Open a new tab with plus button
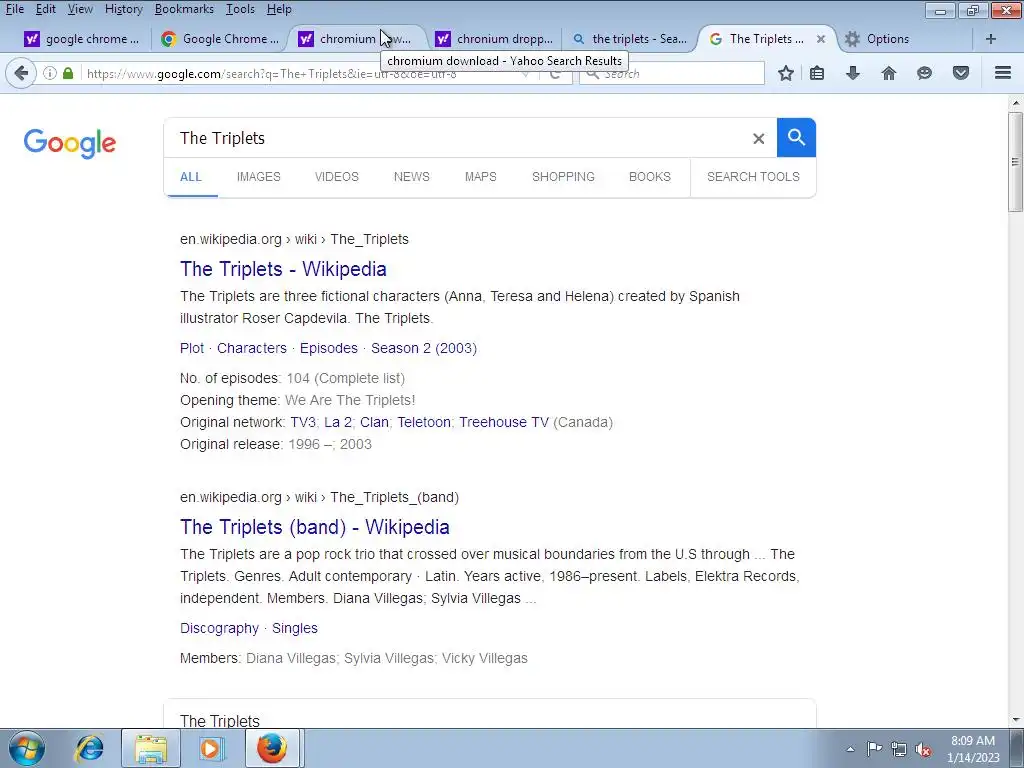The image size is (1024, 768). [x=991, y=39]
